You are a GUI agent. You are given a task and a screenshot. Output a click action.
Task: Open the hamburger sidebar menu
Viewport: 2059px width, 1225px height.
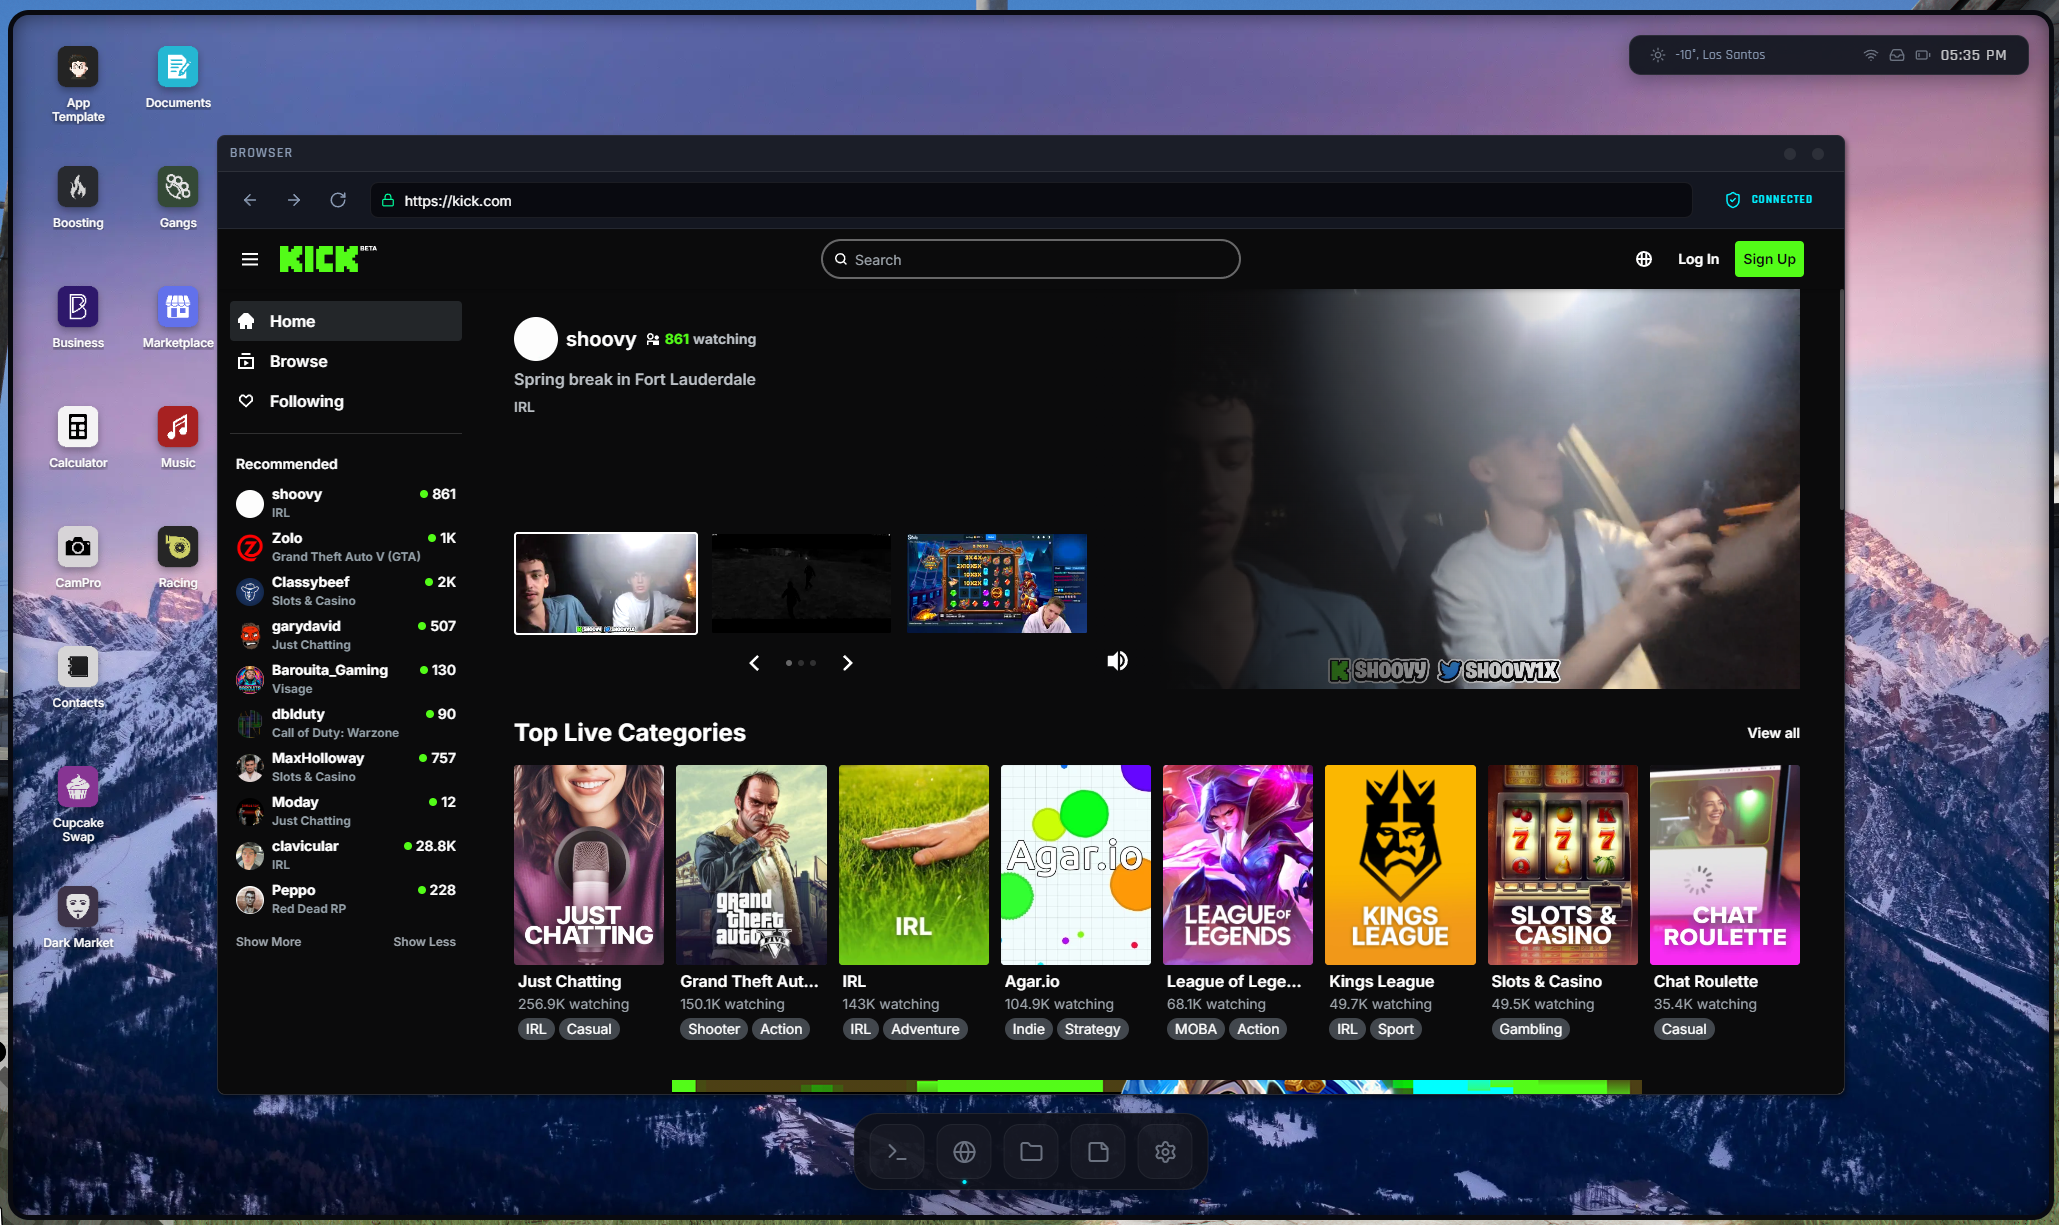250,260
